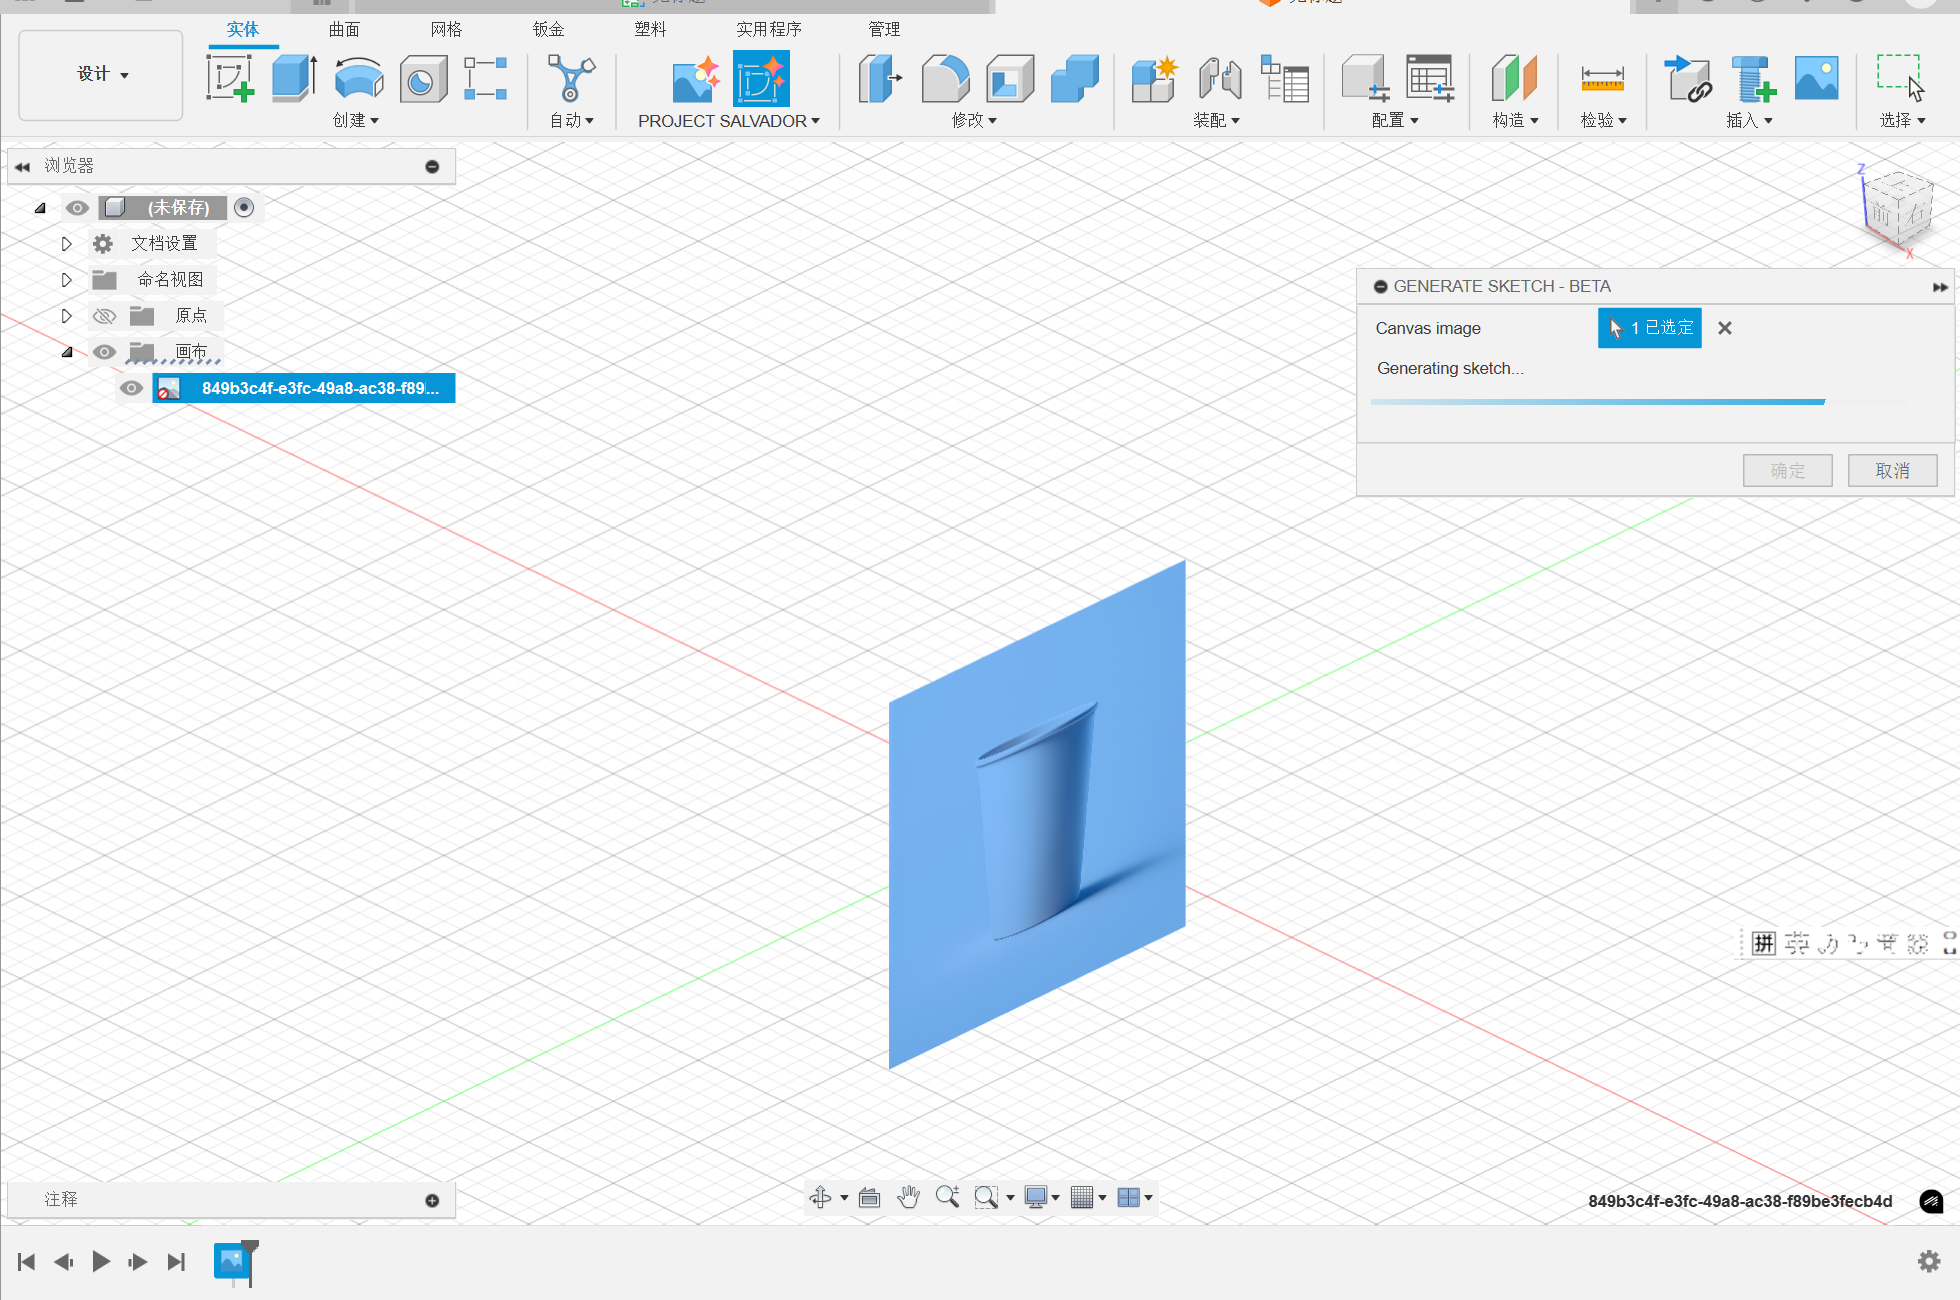Play the design timeline
The image size is (1960, 1300).
[x=101, y=1262]
